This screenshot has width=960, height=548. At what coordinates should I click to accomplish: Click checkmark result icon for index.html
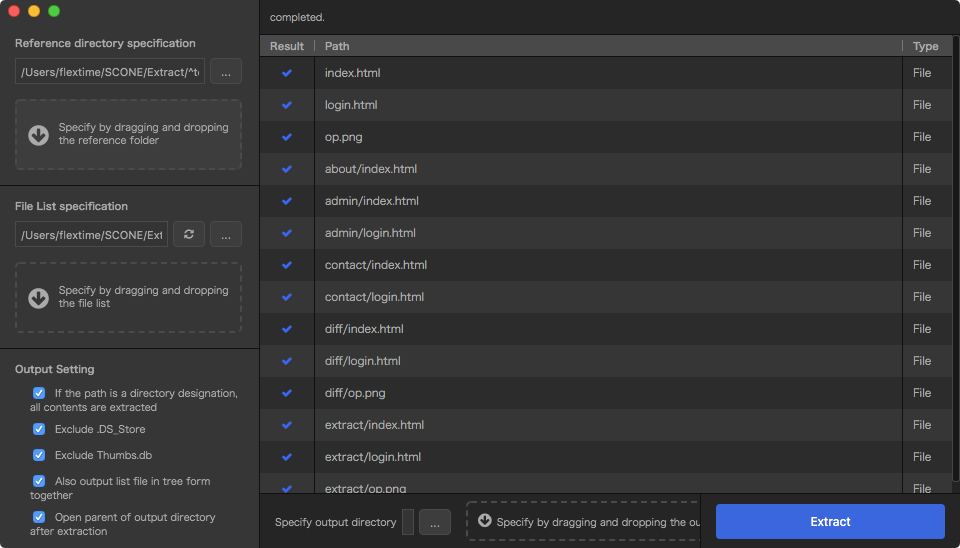coord(287,73)
